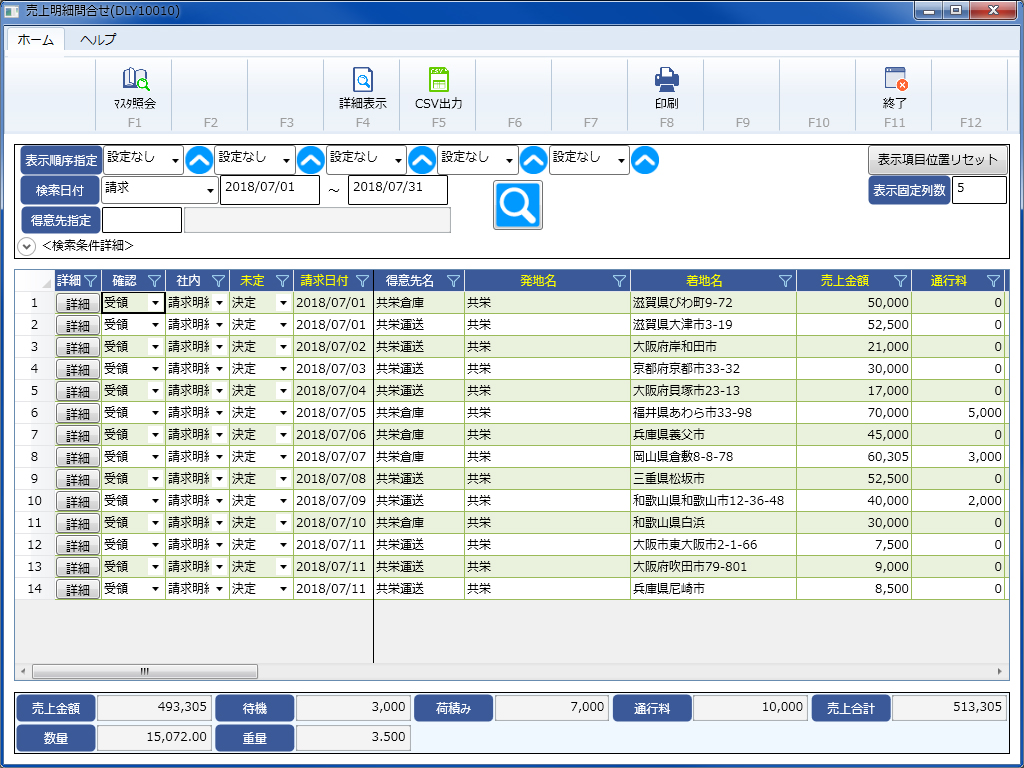The image size is (1024, 768).
Task: Click the start date field 2018/07/01
Action: (270, 190)
